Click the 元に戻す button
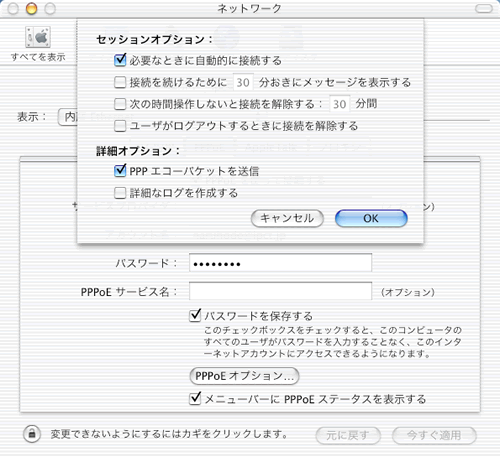 (x=348, y=435)
